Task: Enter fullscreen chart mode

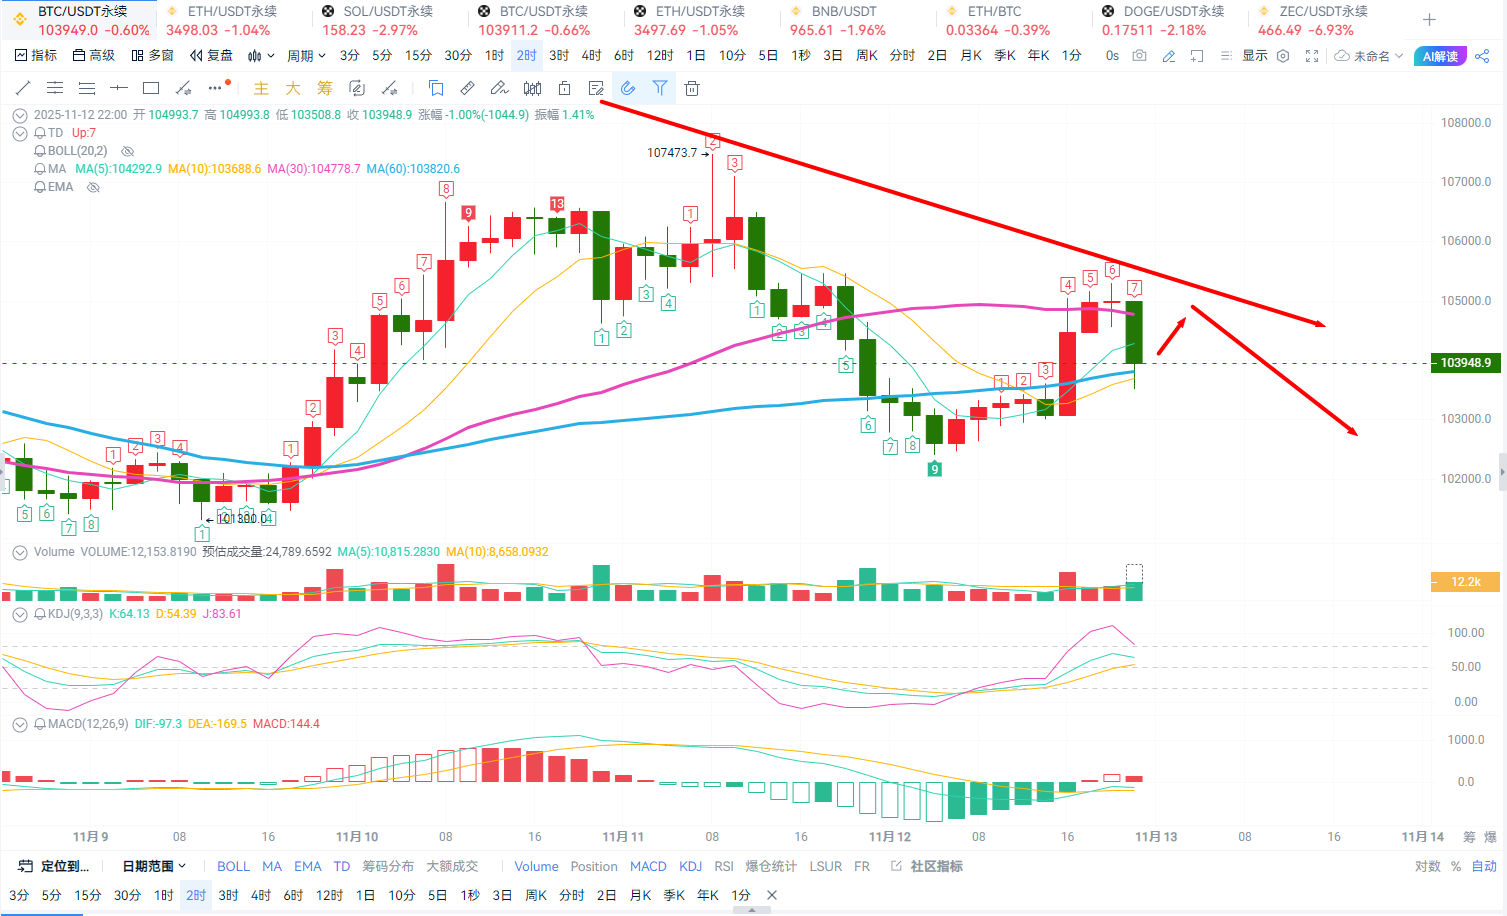Action: point(1312,56)
